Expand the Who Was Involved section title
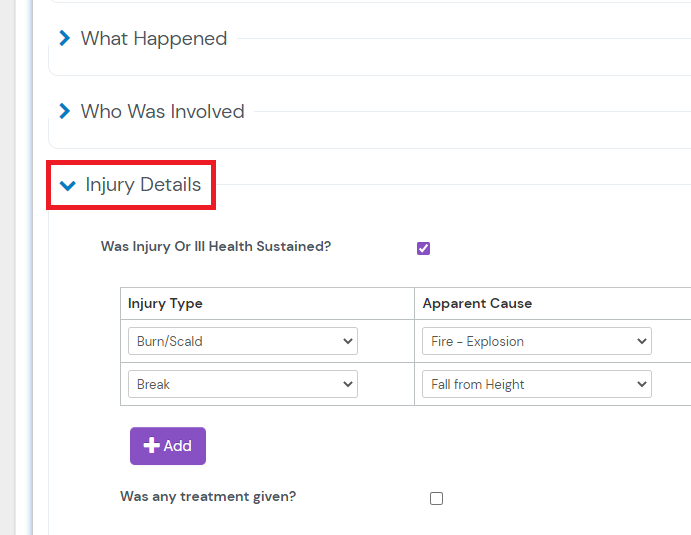This screenshot has width=691, height=535. point(162,111)
